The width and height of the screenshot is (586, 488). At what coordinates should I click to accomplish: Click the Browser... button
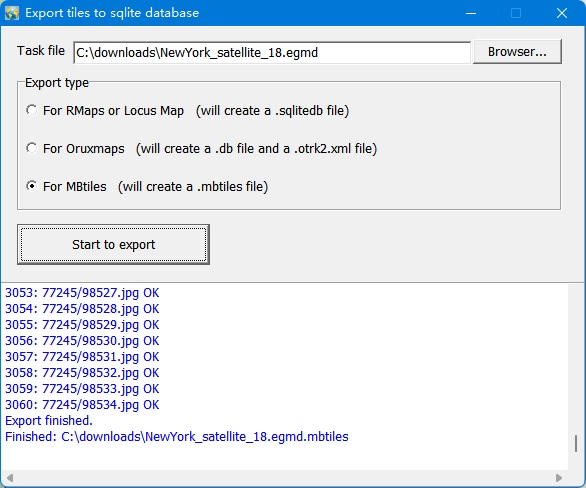pyautogui.click(x=517, y=52)
